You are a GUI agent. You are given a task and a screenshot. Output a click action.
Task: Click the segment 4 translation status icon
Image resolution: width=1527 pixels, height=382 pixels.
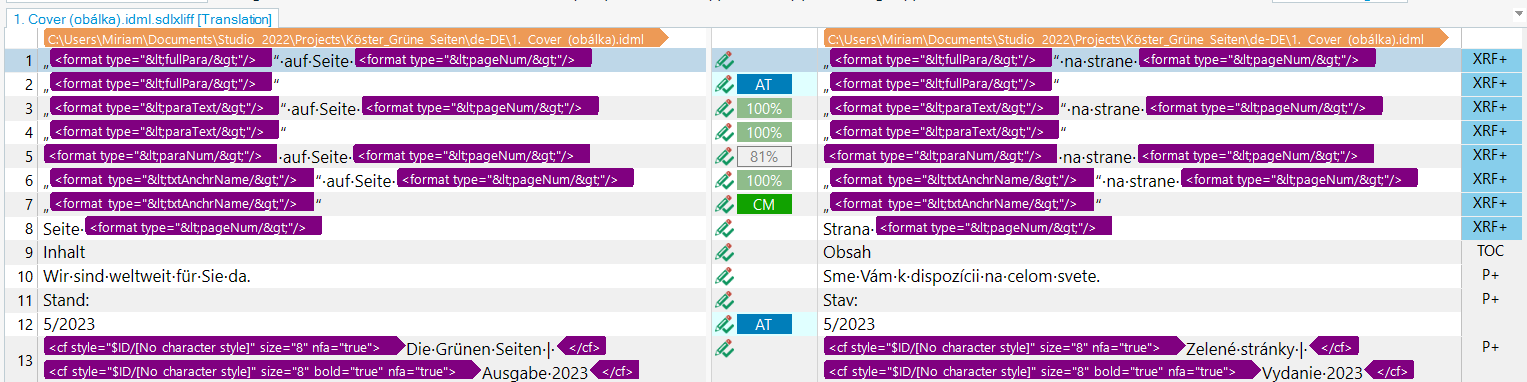(x=724, y=132)
